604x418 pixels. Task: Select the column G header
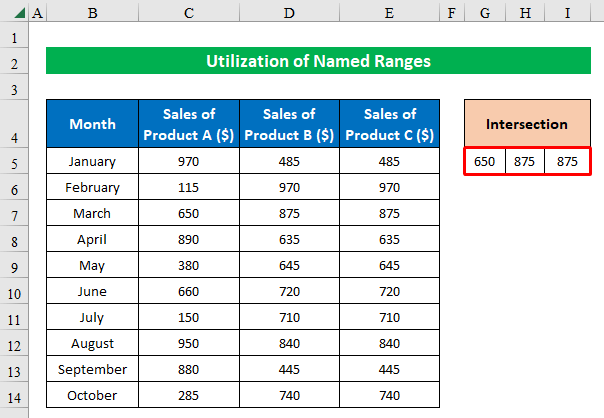[485, 14]
